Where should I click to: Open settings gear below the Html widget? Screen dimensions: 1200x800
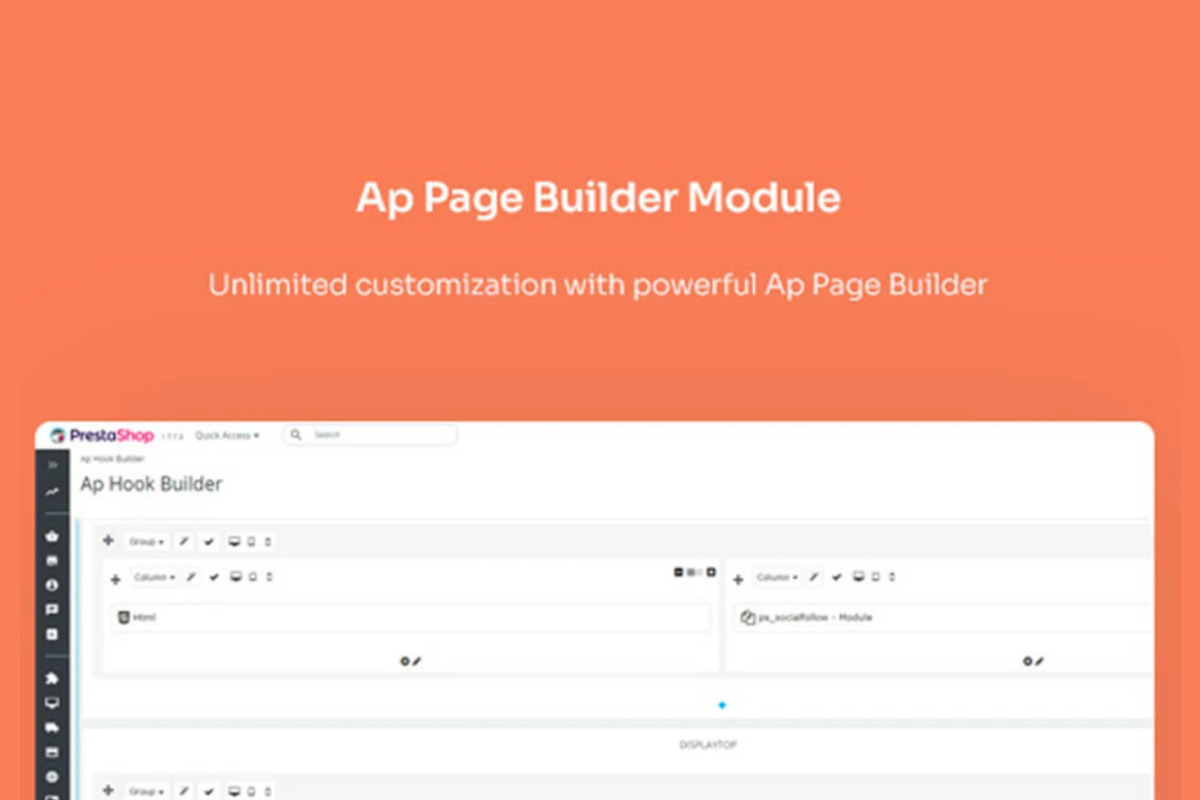pyautogui.click(x=405, y=661)
